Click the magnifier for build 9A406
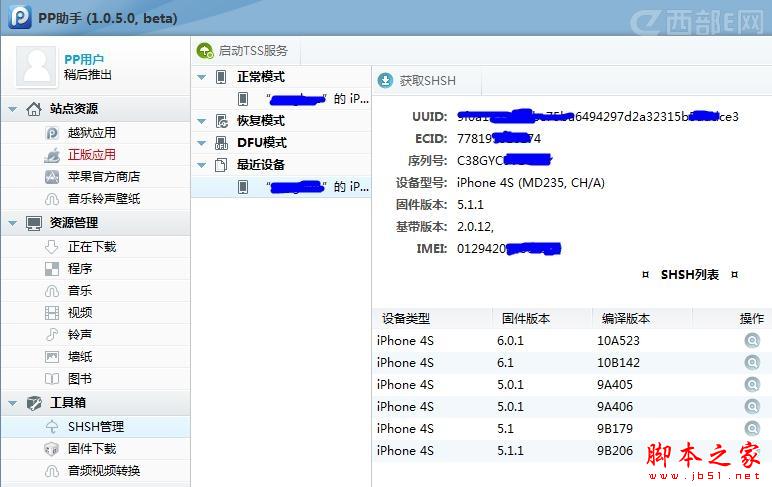The height and width of the screenshot is (487, 772). tap(752, 407)
